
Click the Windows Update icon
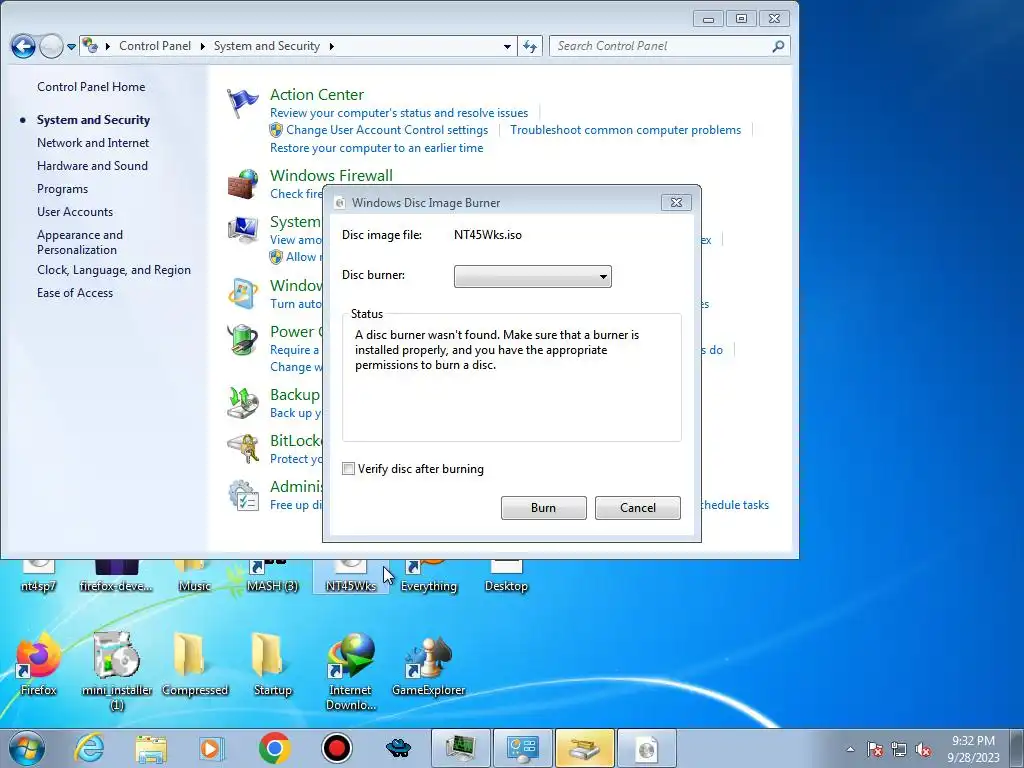coord(242,293)
